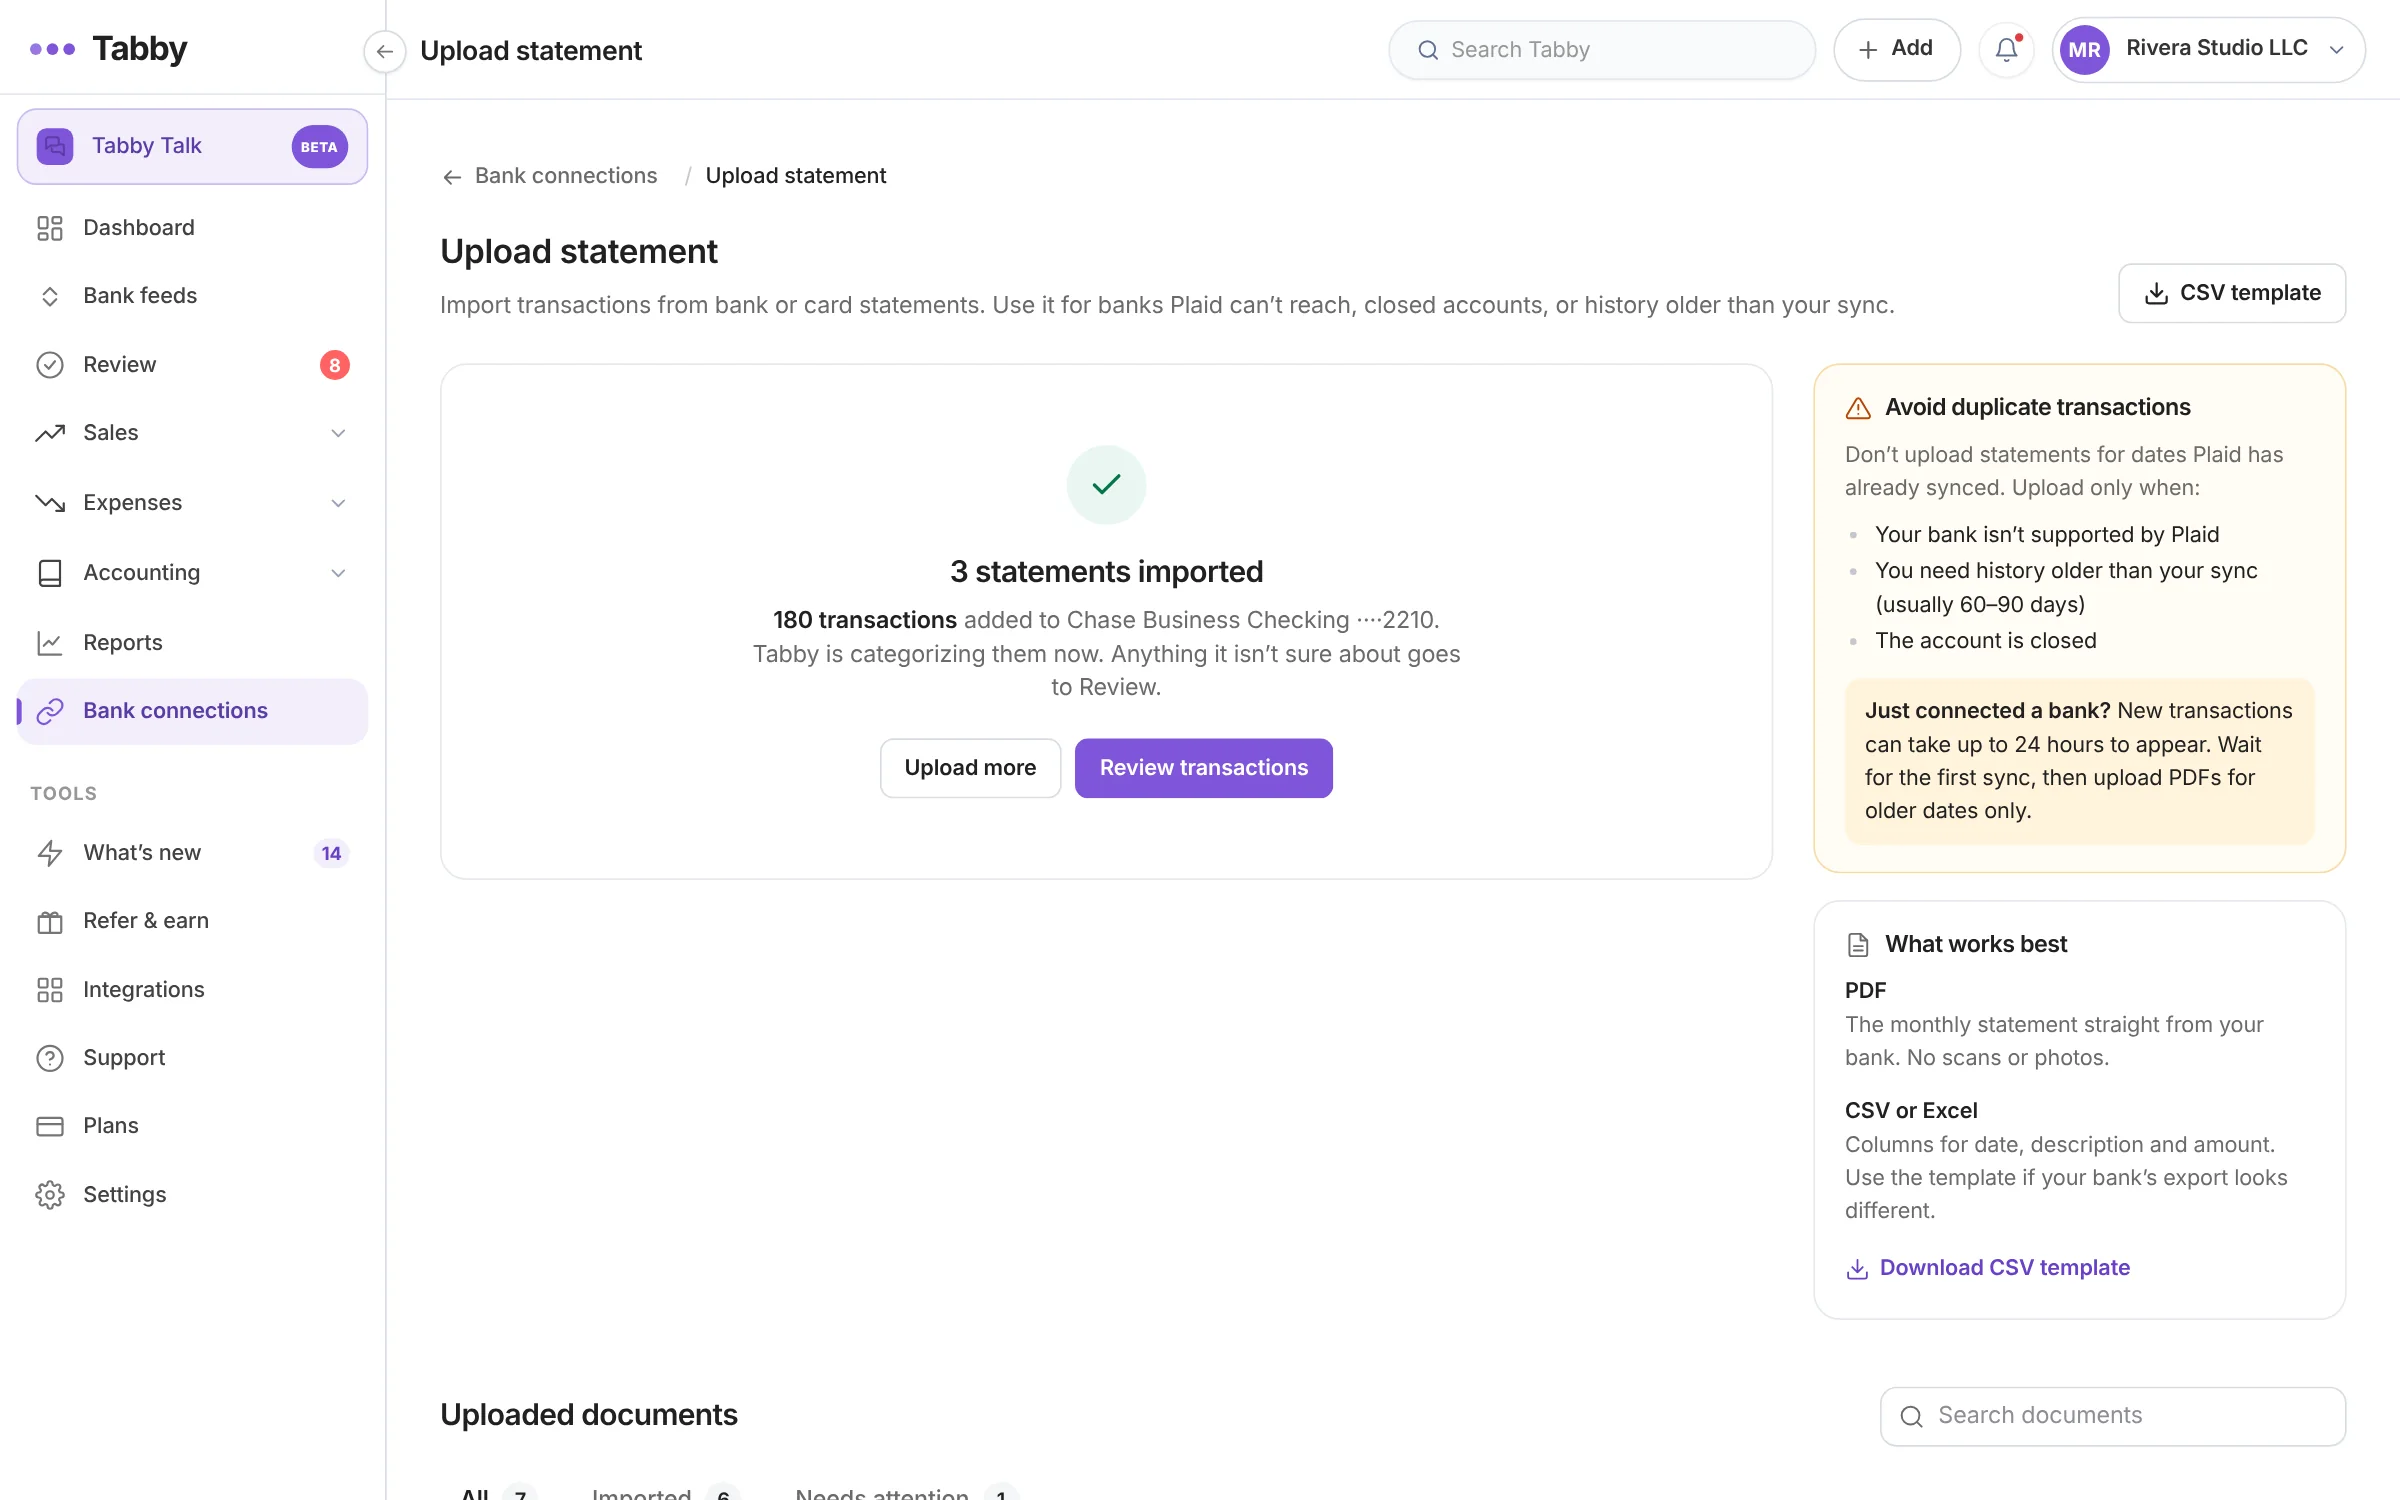Click the "3 statements imported" heading
This screenshot has height=1500, width=2400.
(x=1107, y=571)
